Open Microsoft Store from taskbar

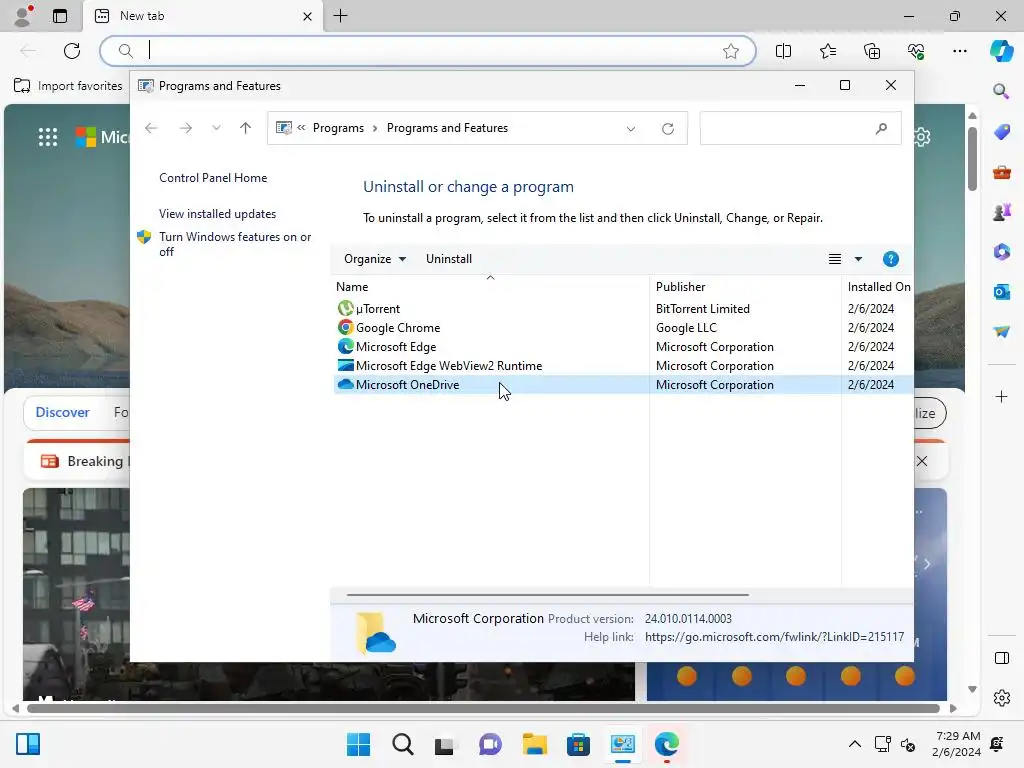578,744
